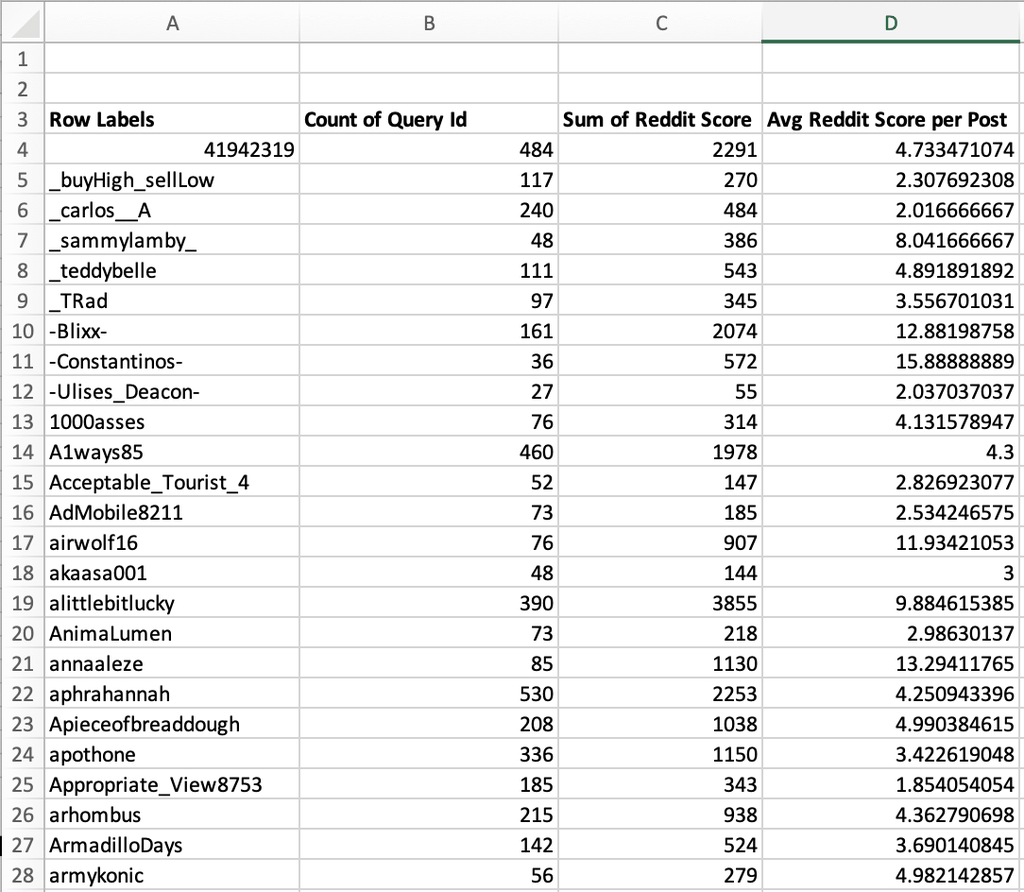Click the select-all corner triangle
The height and width of the screenshot is (892, 1024).
(22, 22)
